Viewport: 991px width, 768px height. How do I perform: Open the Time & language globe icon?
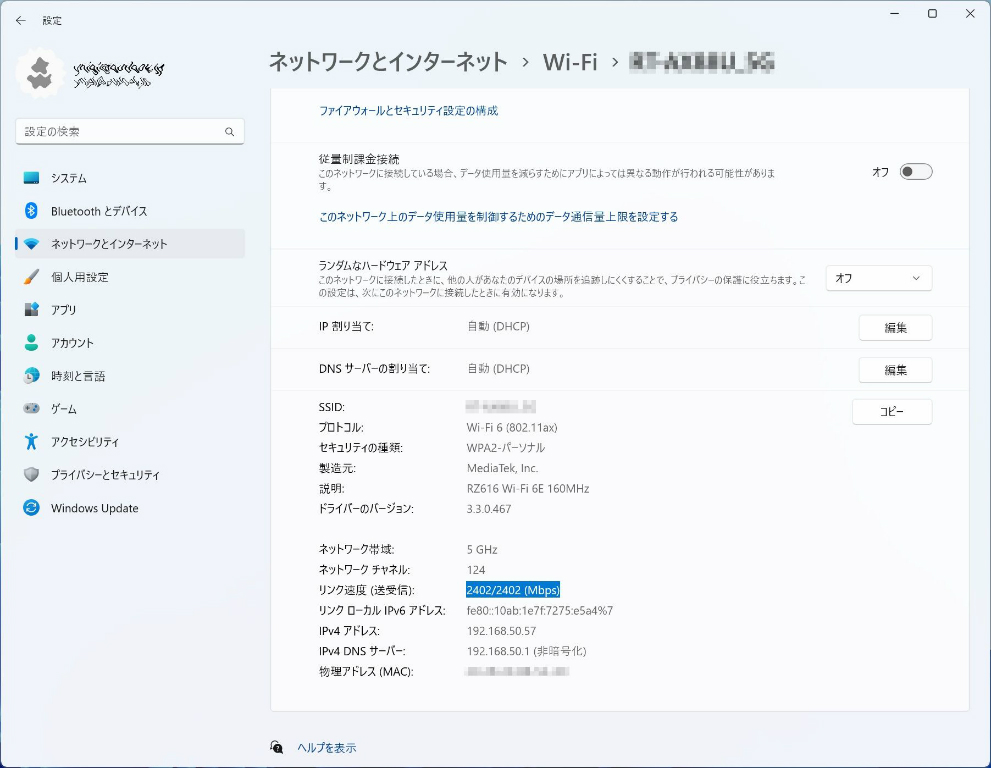pyautogui.click(x=31, y=376)
